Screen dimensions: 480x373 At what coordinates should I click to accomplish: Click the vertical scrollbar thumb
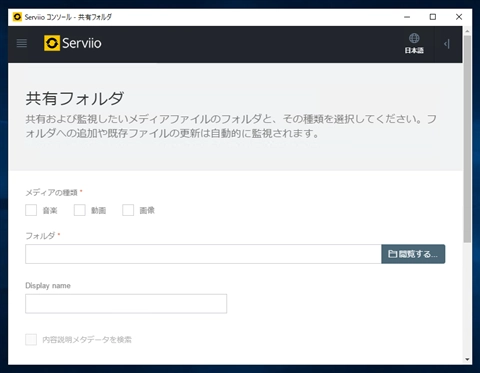467,138
